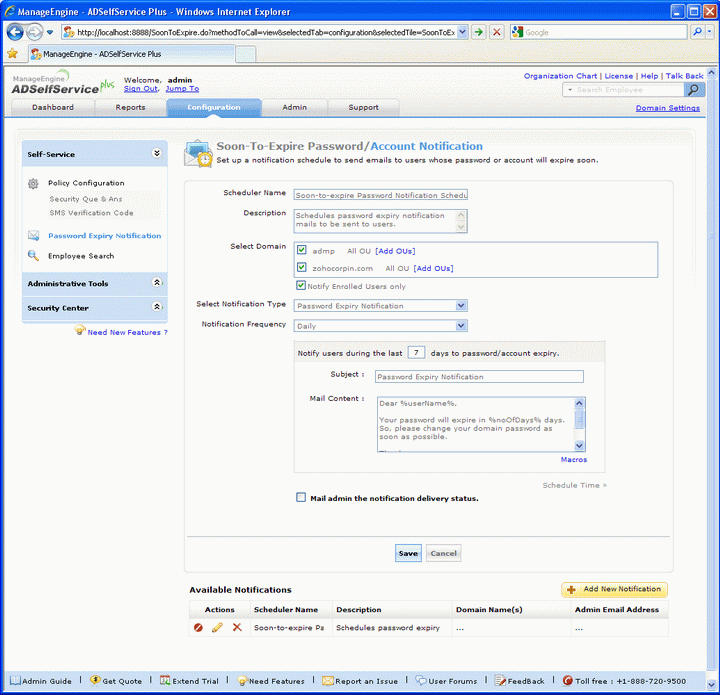Viewport: 720px width, 695px height.
Task: Open the search provider dropdown arrow
Action: 709,32
